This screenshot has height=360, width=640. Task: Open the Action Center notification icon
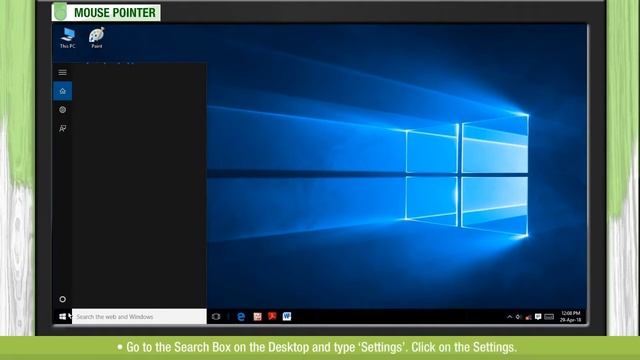point(538,317)
